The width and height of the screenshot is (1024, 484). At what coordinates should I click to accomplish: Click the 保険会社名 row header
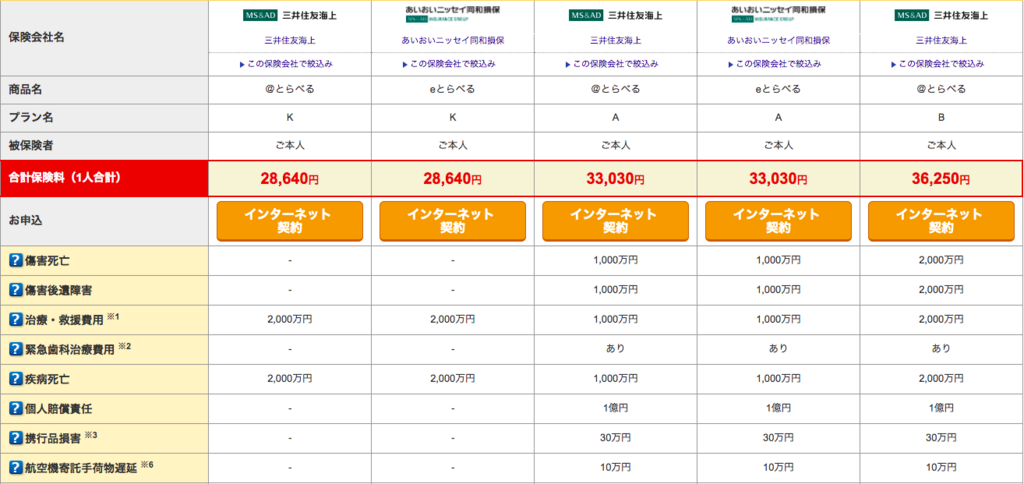[x=104, y=38]
